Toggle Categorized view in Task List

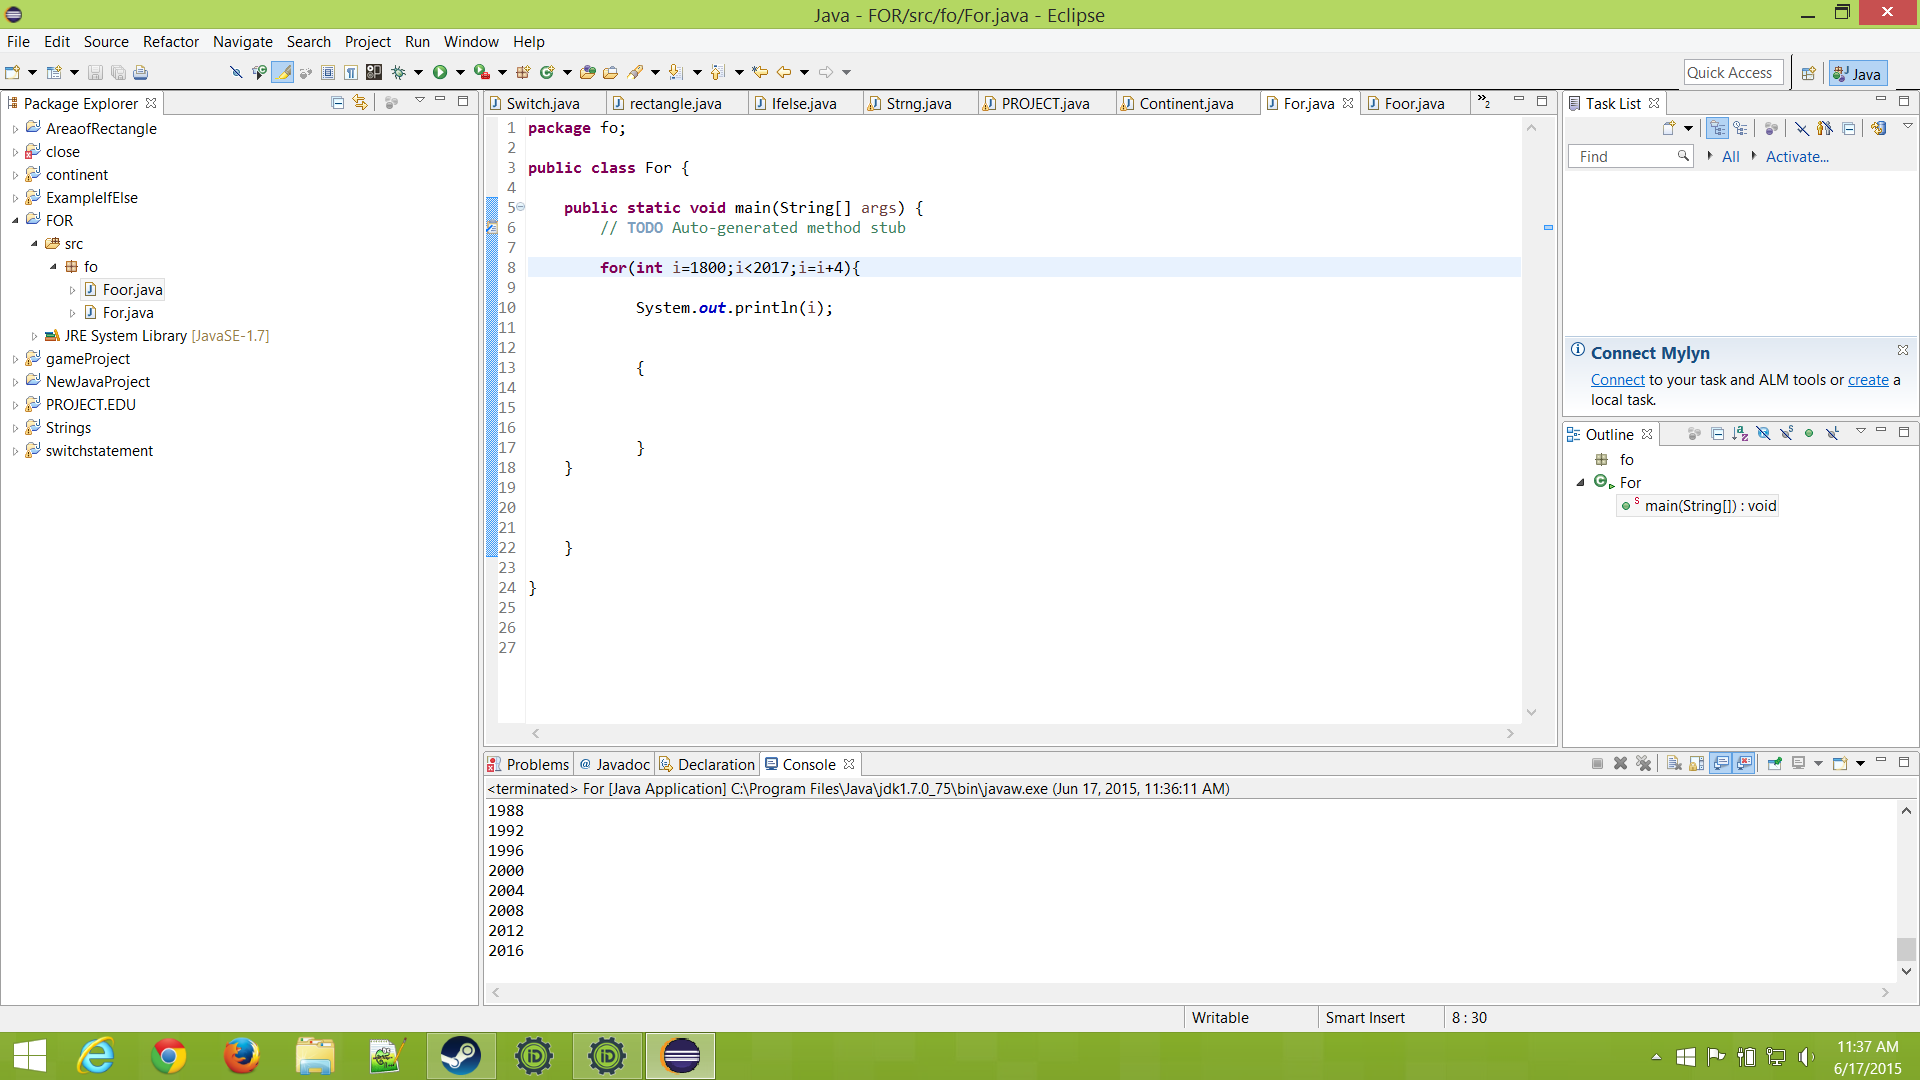pos(1717,128)
